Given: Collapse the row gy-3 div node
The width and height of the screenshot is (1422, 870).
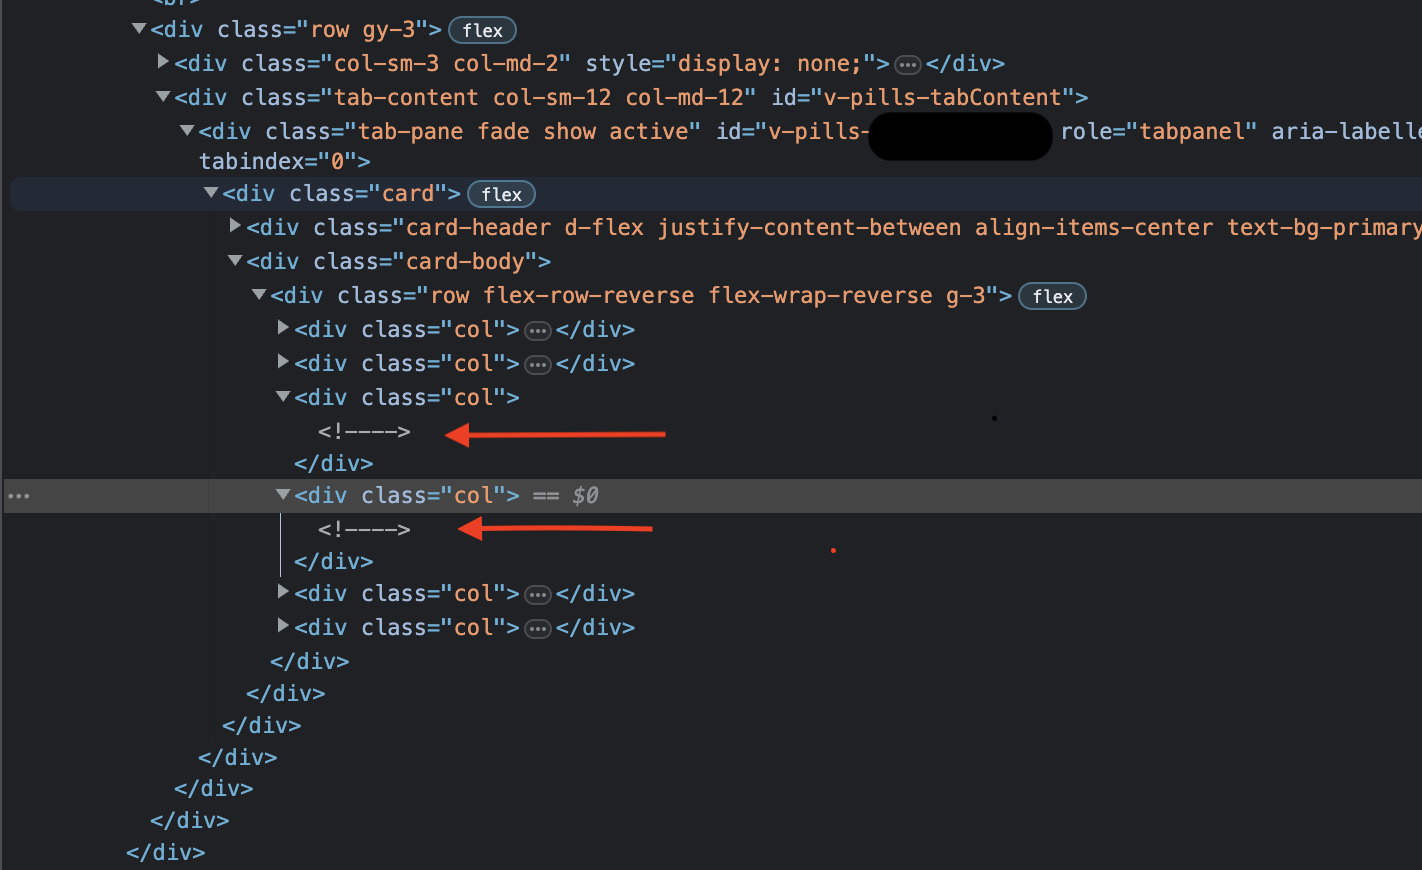Looking at the screenshot, I should tap(139, 29).
